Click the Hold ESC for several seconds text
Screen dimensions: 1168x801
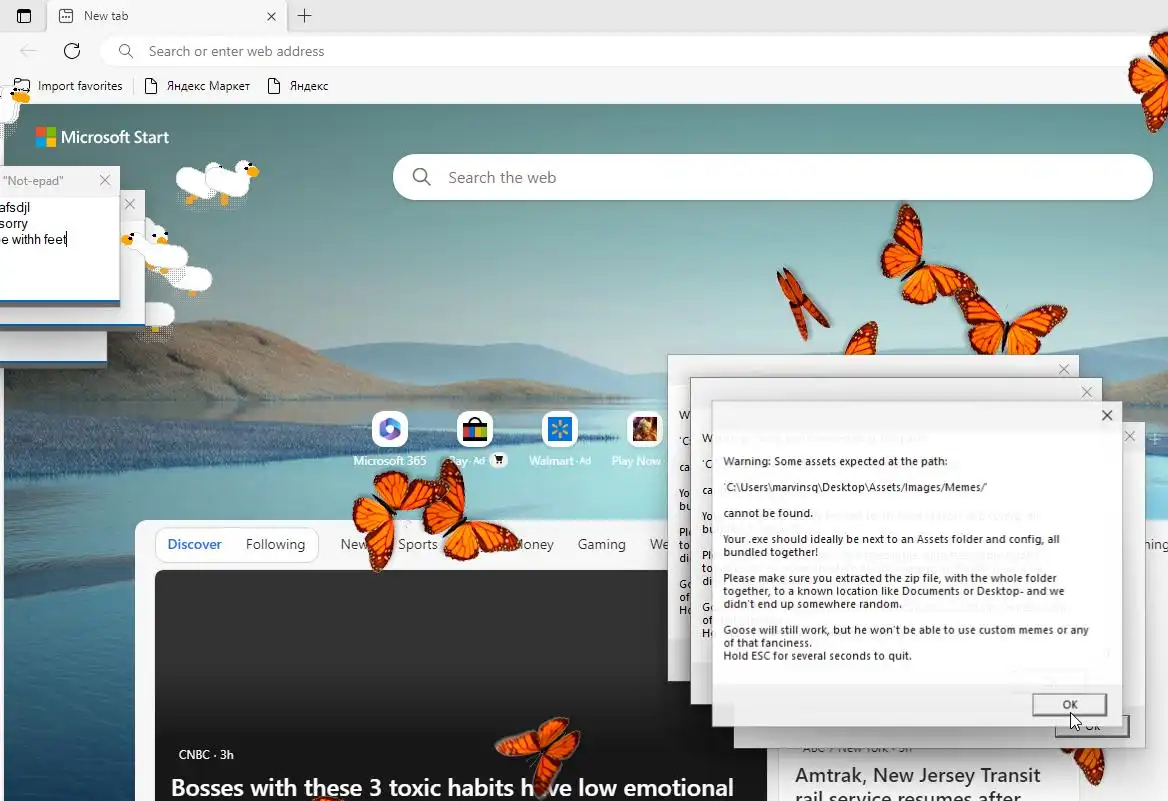click(x=817, y=656)
